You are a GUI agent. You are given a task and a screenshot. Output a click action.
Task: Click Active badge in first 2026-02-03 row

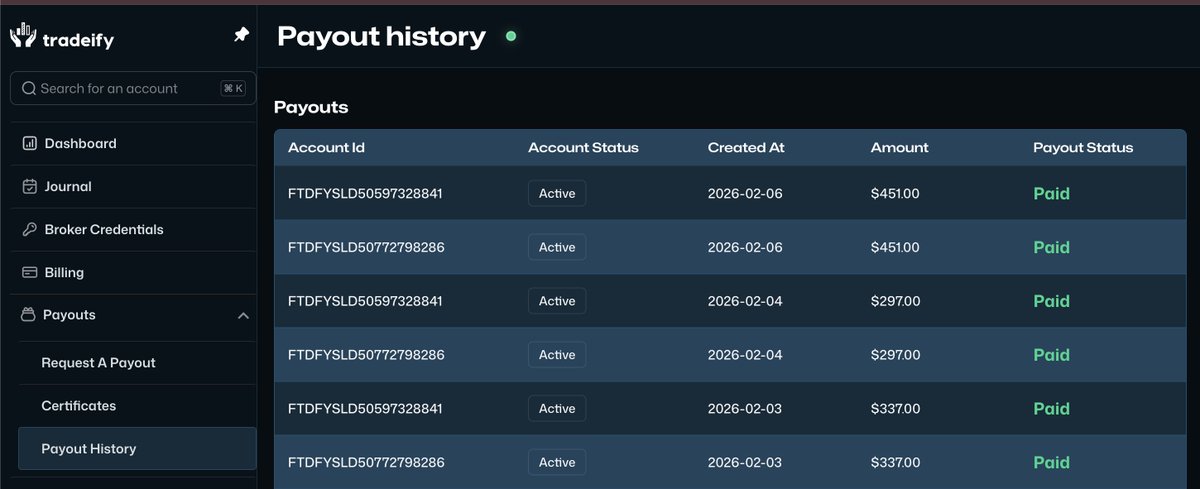tap(557, 408)
